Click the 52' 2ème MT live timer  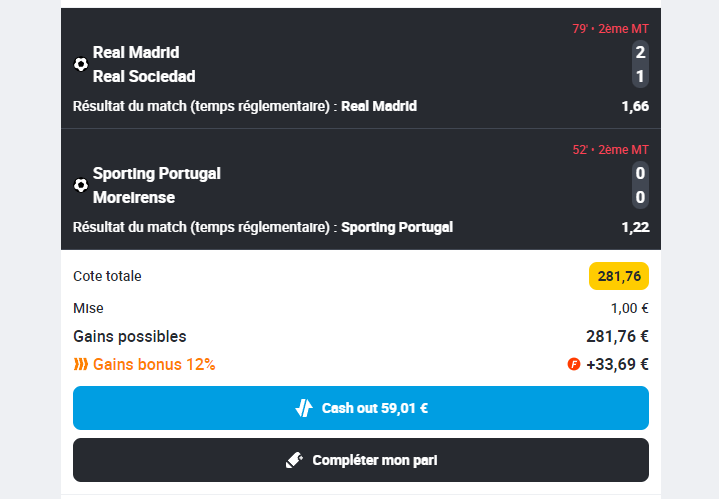coord(610,150)
